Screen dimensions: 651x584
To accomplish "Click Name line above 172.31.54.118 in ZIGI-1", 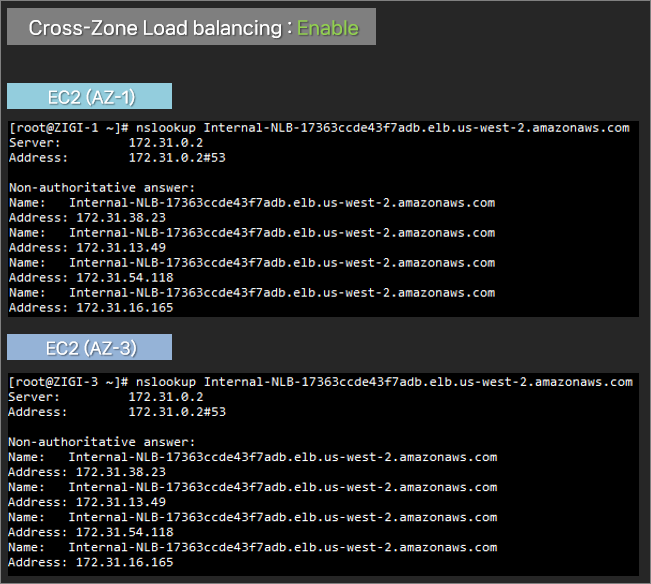I will (252, 263).
